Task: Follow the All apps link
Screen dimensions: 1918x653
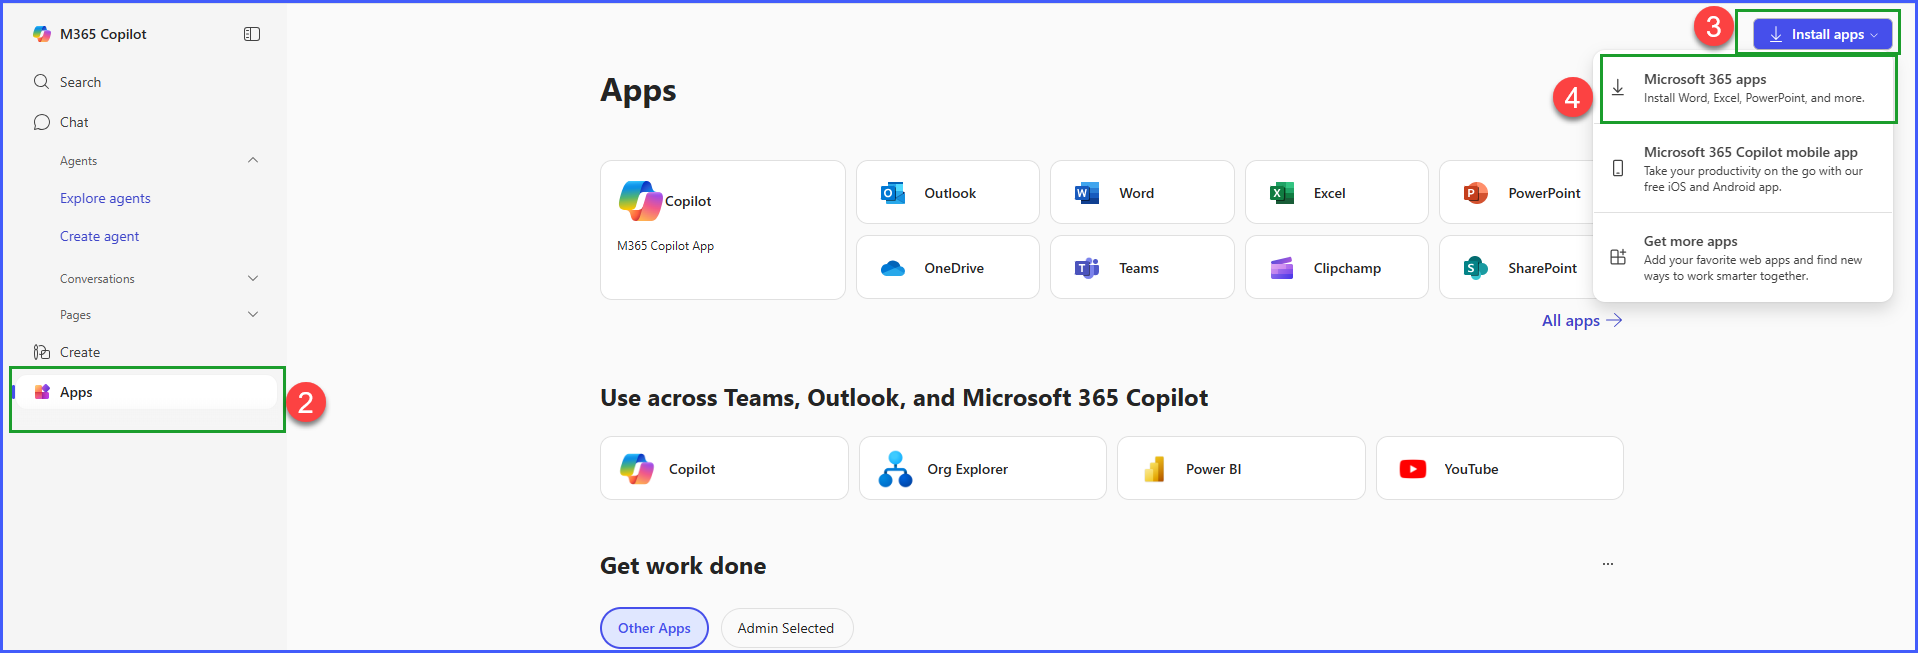Action: pyautogui.click(x=1582, y=320)
